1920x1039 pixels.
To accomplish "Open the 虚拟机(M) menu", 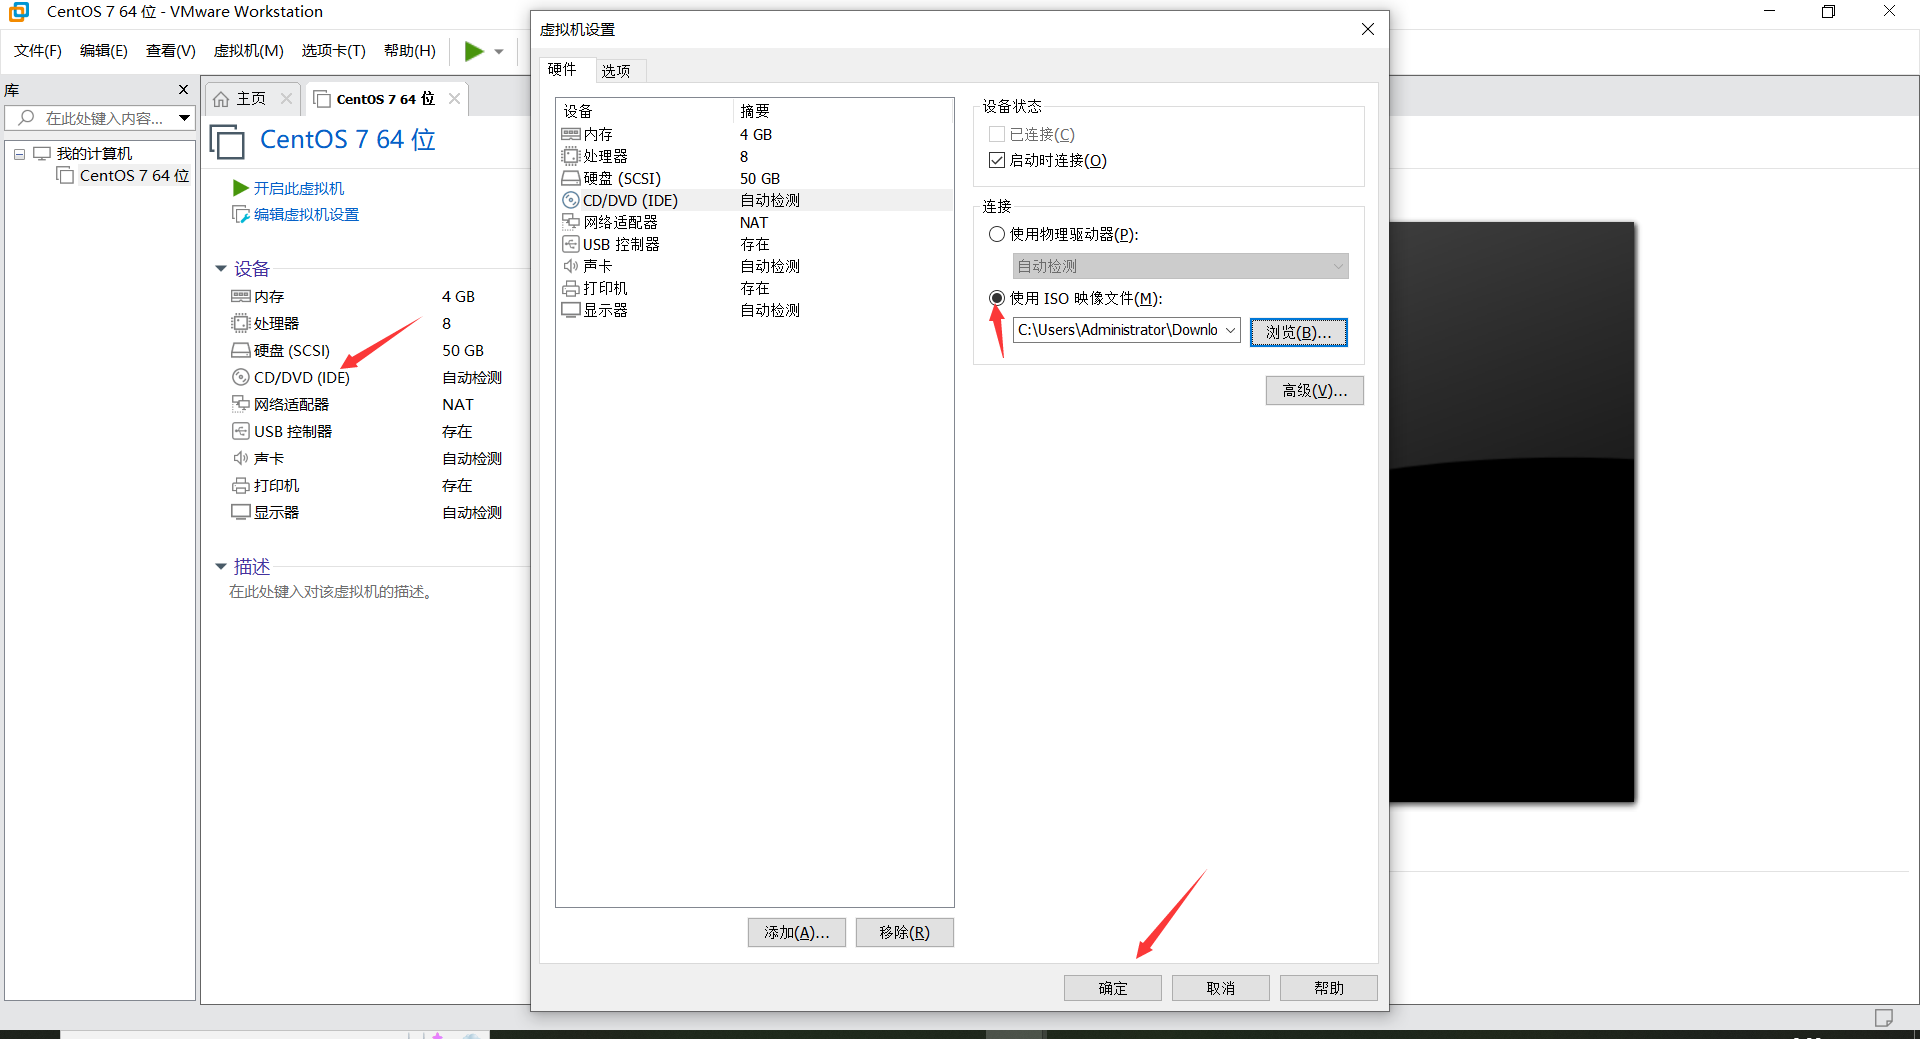I will pos(249,51).
